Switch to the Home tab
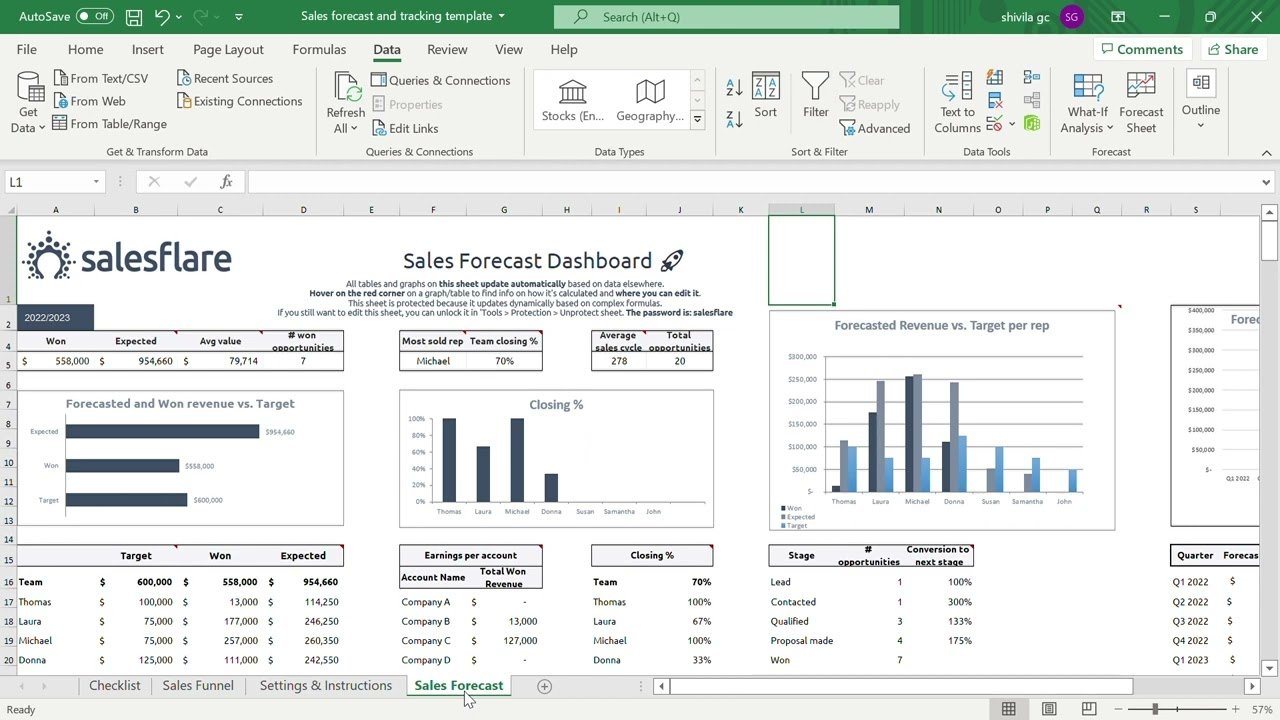 85,49
